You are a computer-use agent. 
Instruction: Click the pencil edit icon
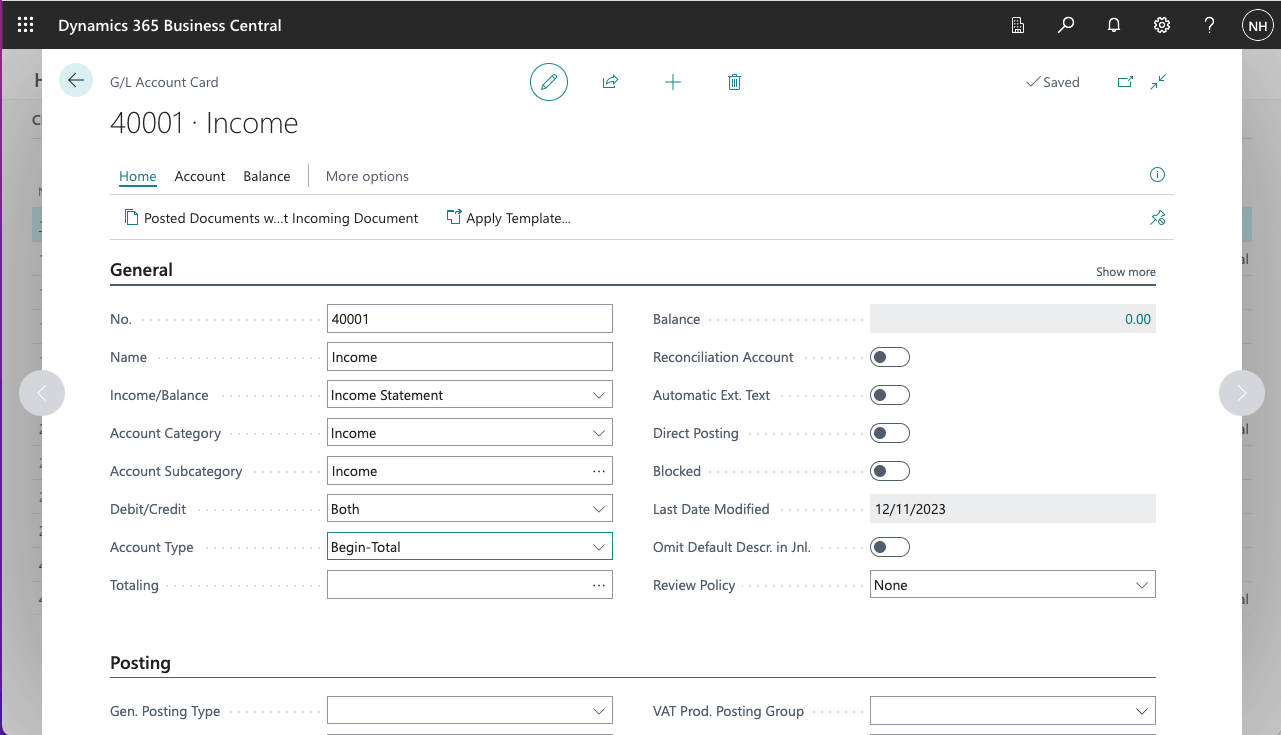click(548, 82)
